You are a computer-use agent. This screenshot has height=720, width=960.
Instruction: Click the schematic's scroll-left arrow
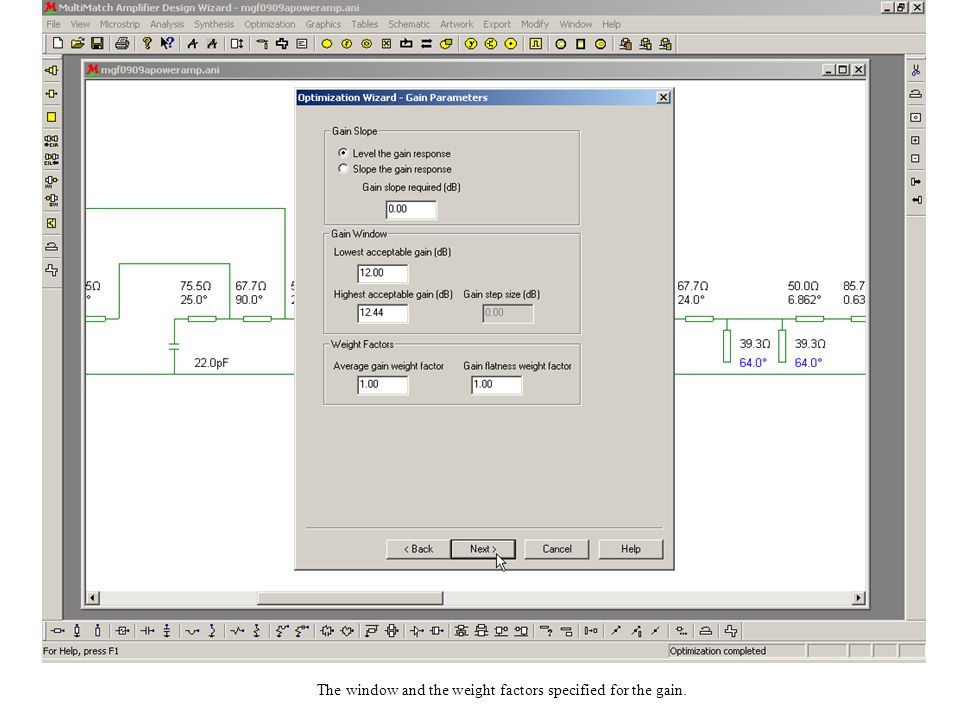[92, 598]
